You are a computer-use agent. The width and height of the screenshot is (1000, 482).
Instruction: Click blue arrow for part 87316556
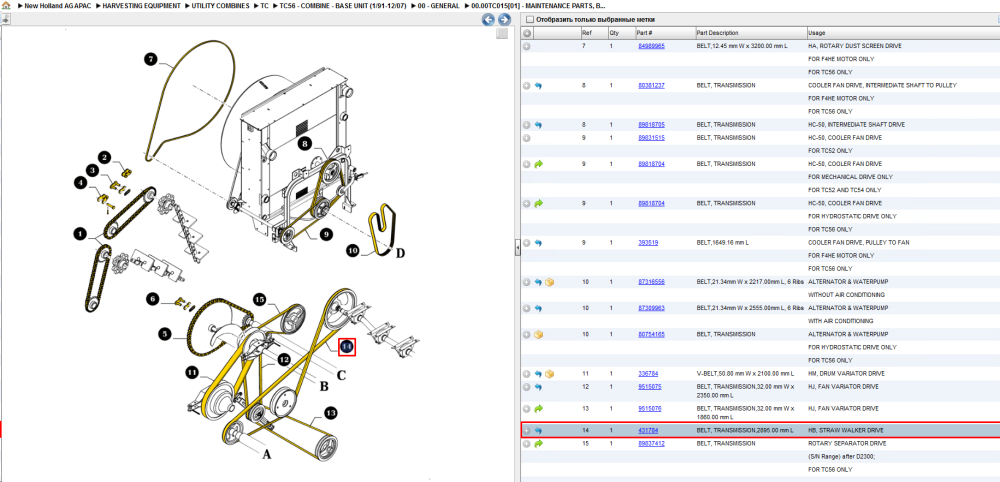tap(538, 282)
